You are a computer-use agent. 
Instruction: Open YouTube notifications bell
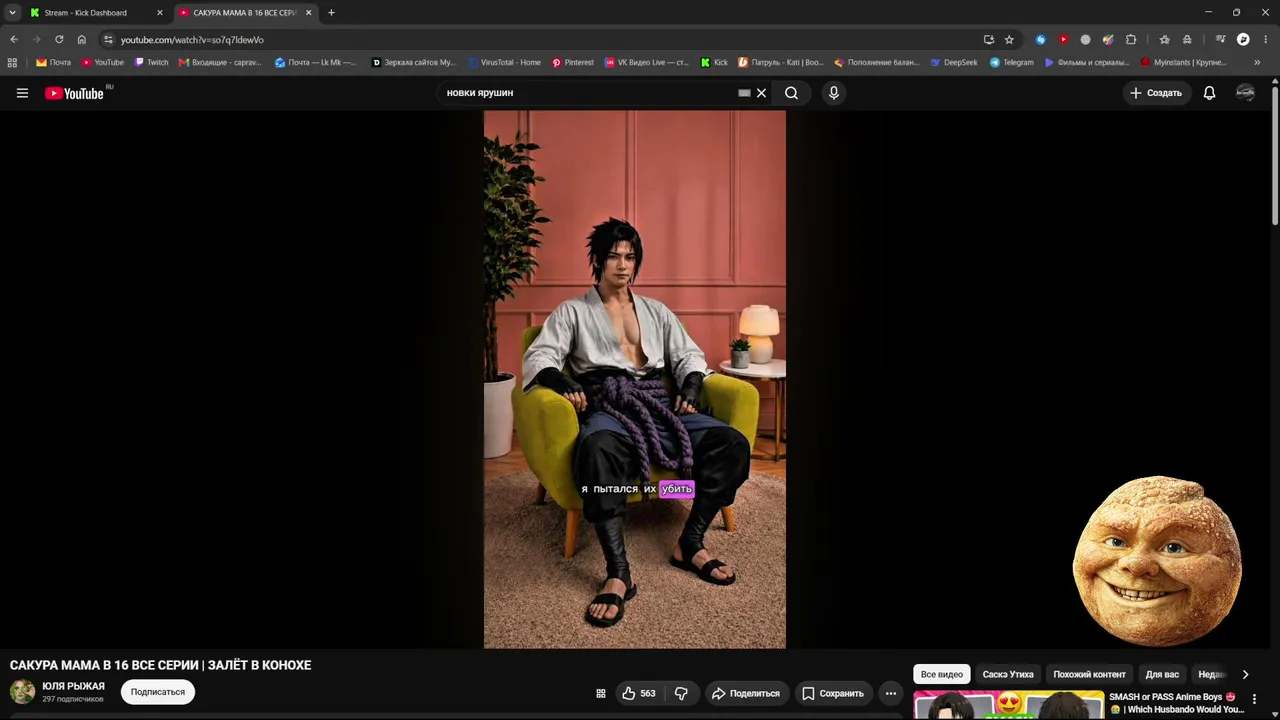point(1209,93)
